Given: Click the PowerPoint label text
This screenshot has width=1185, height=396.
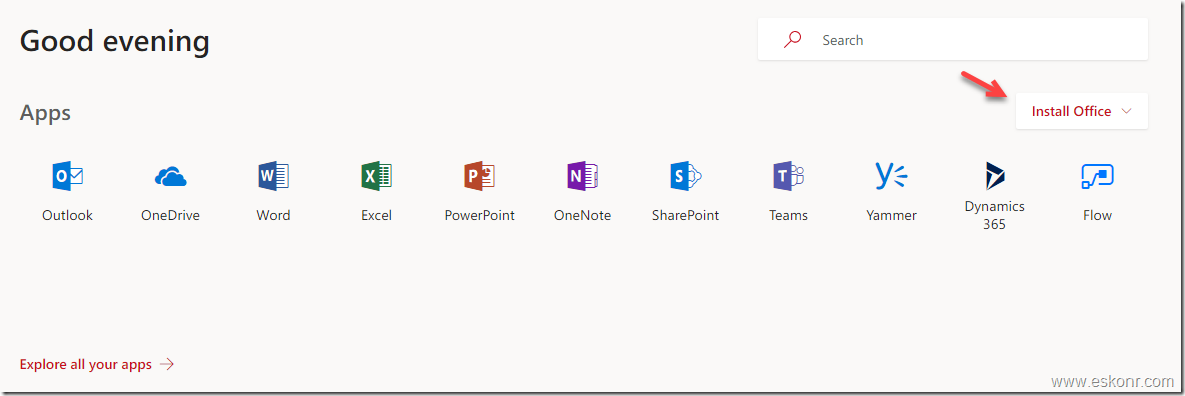Looking at the screenshot, I should pyautogui.click(x=479, y=215).
